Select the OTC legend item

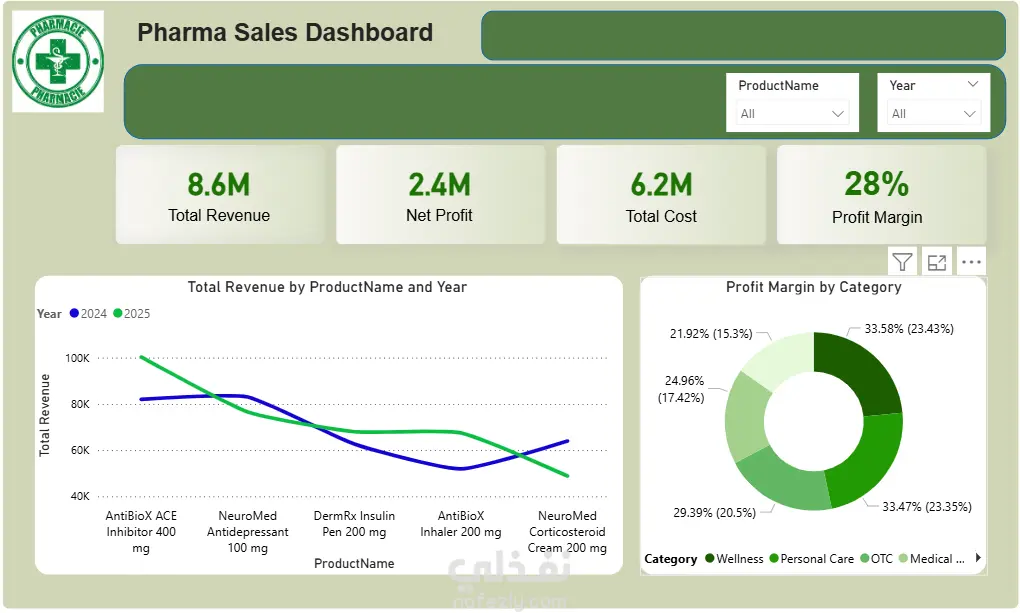[x=876, y=558]
